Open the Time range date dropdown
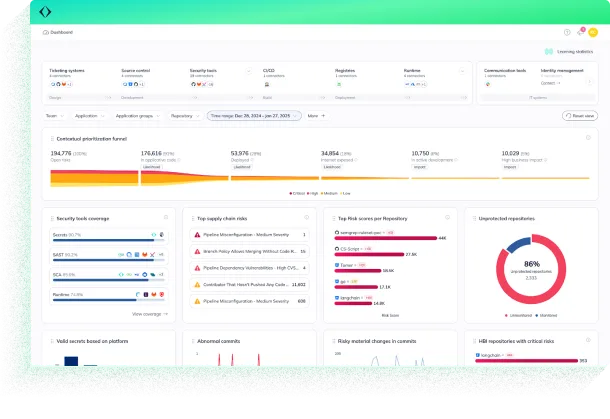 pos(254,116)
